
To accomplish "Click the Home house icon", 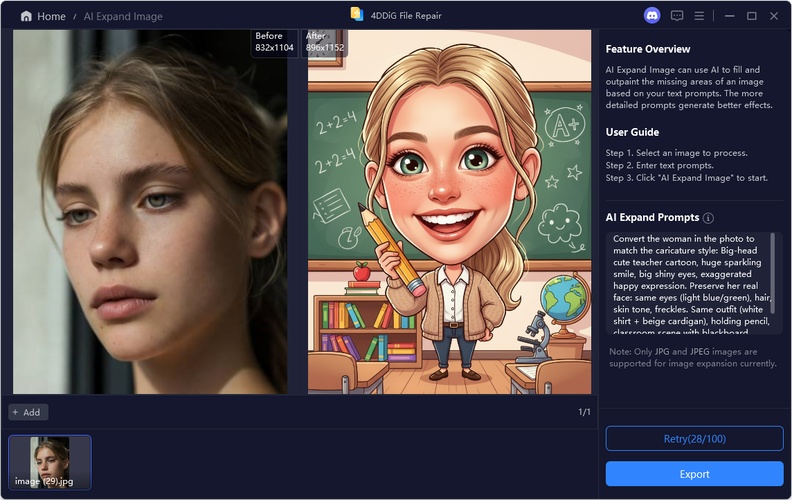I will coord(26,16).
